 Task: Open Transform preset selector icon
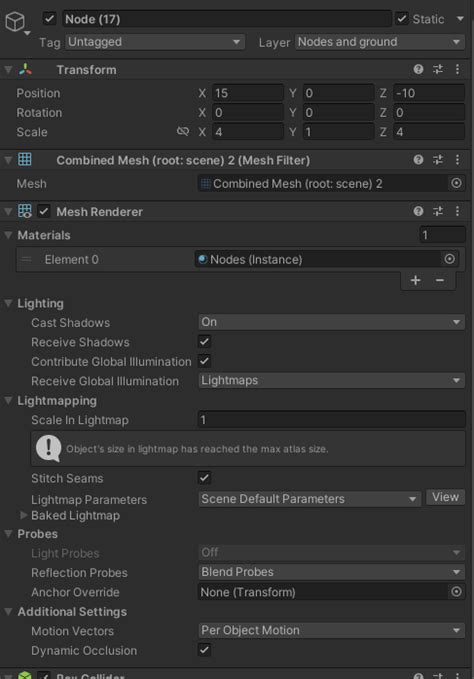438,69
